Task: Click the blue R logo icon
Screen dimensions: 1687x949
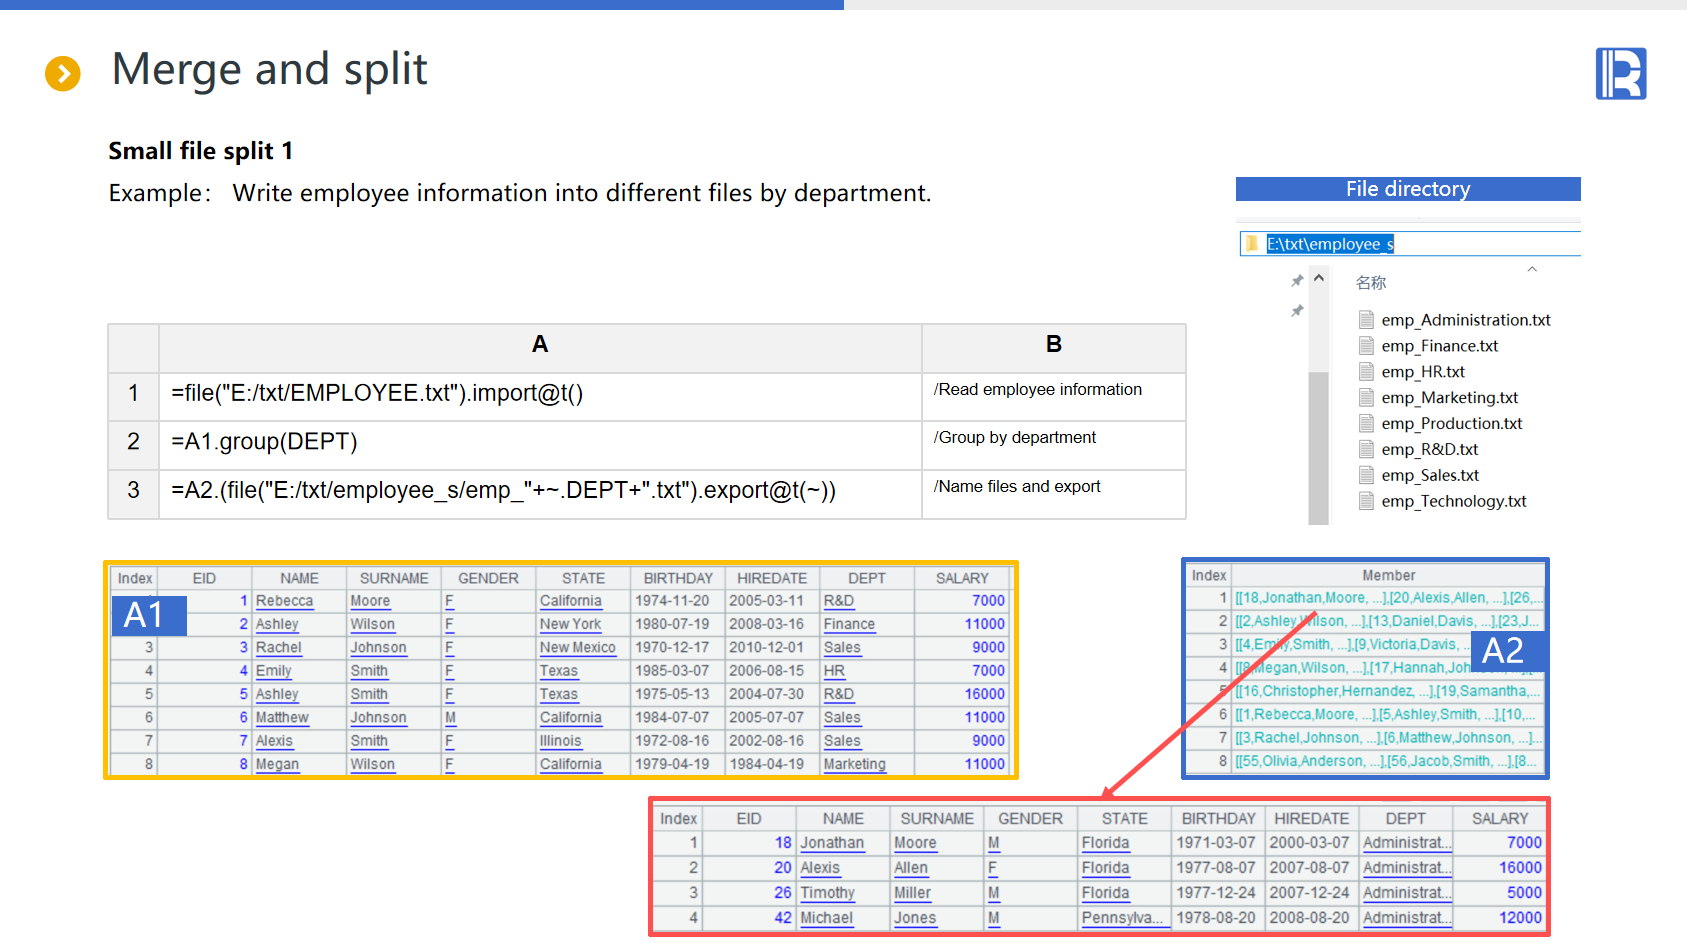Action: point(1620,74)
